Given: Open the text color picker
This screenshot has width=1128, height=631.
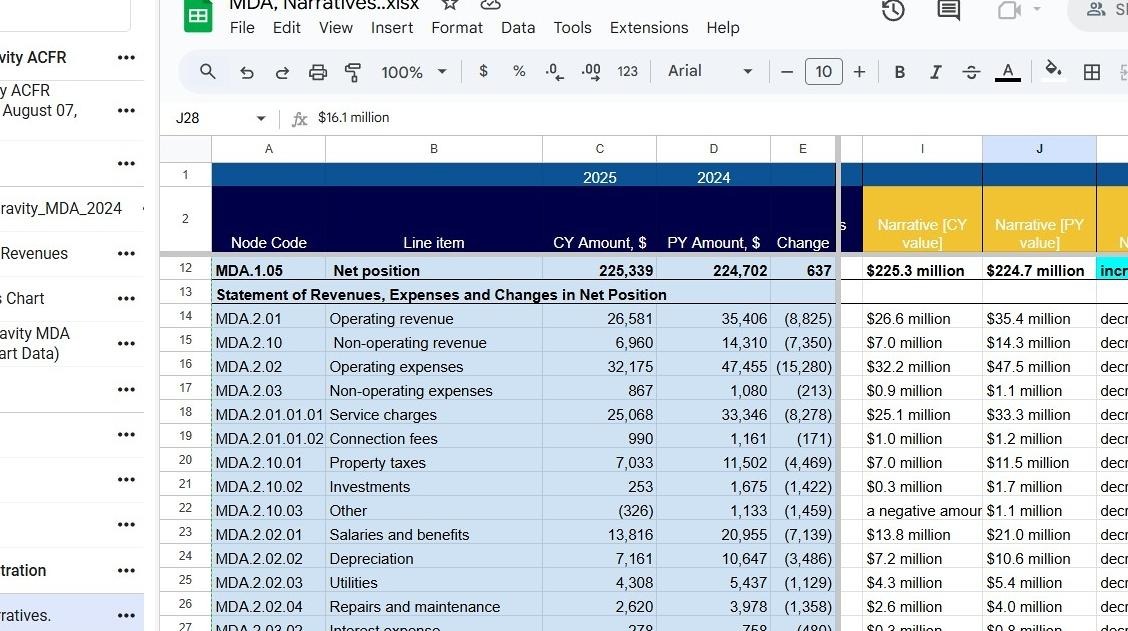Looking at the screenshot, I should pos(1008,72).
